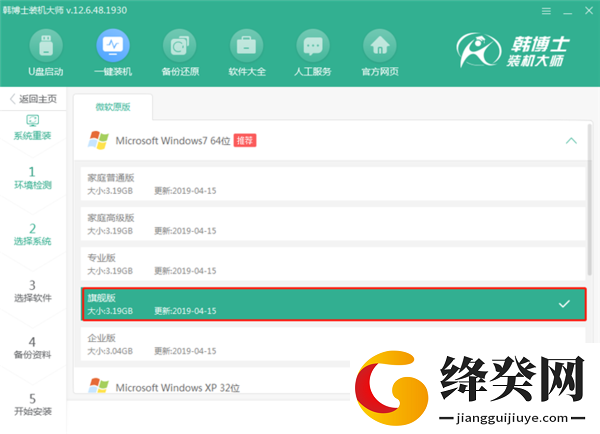Open the 备份还原 icon
The image size is (600, 434).
coord(180,46)
